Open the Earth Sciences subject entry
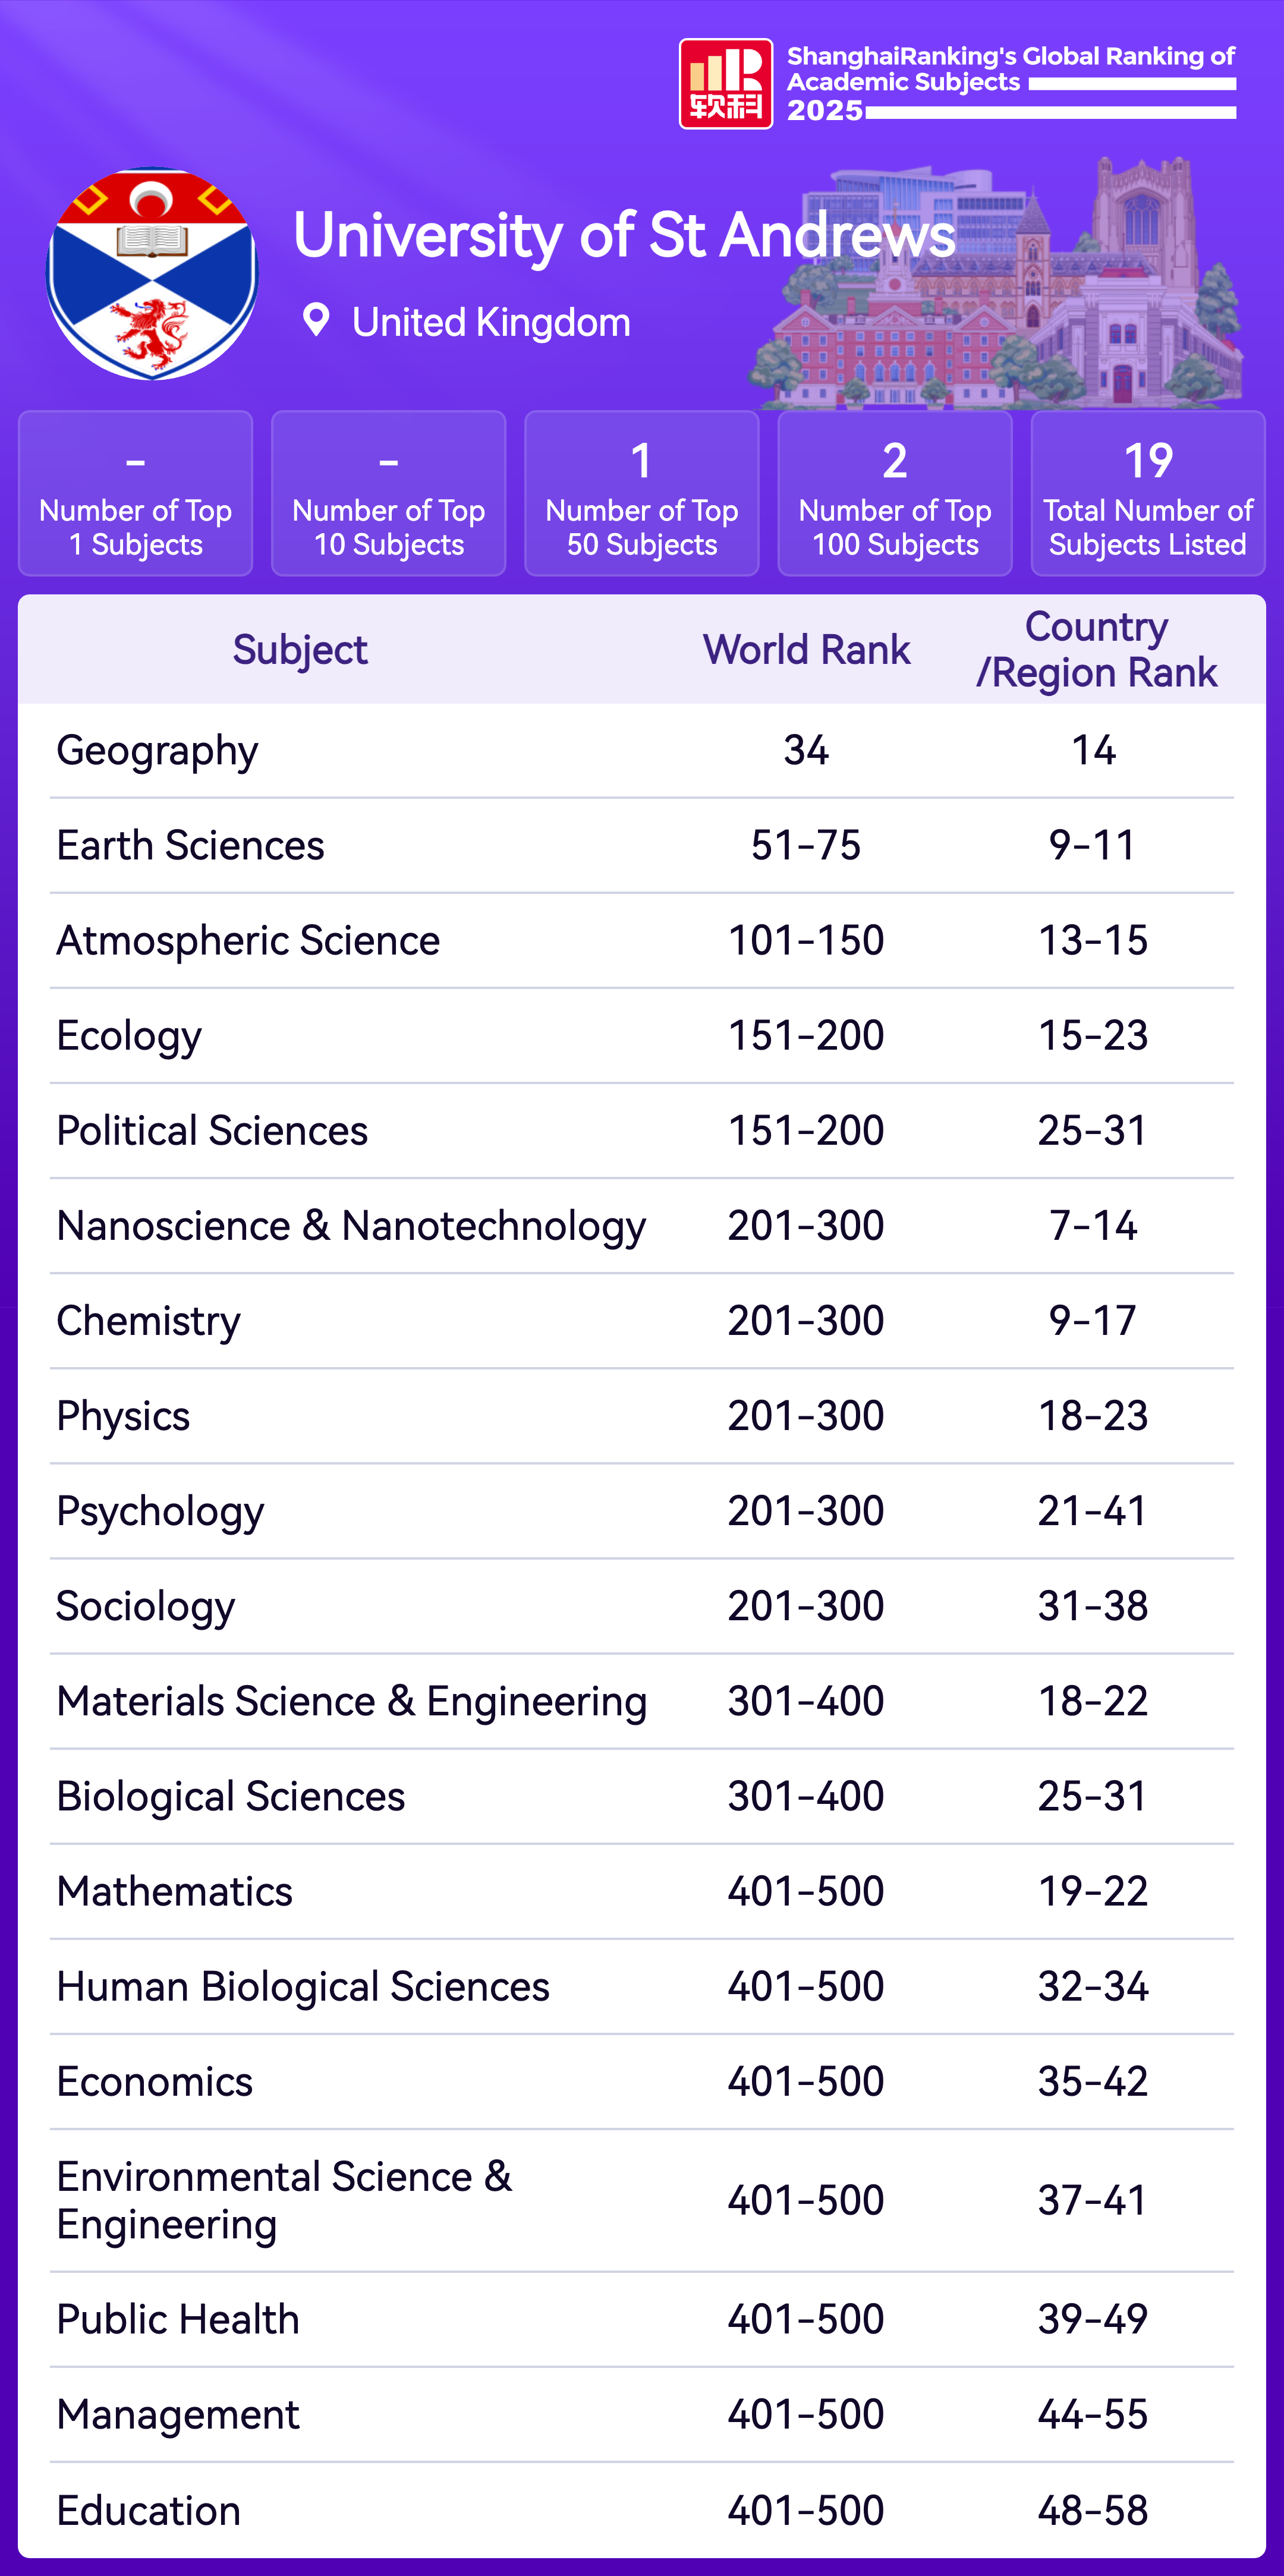Screen dimensions: 1284x2576 (x=191, y=846)
